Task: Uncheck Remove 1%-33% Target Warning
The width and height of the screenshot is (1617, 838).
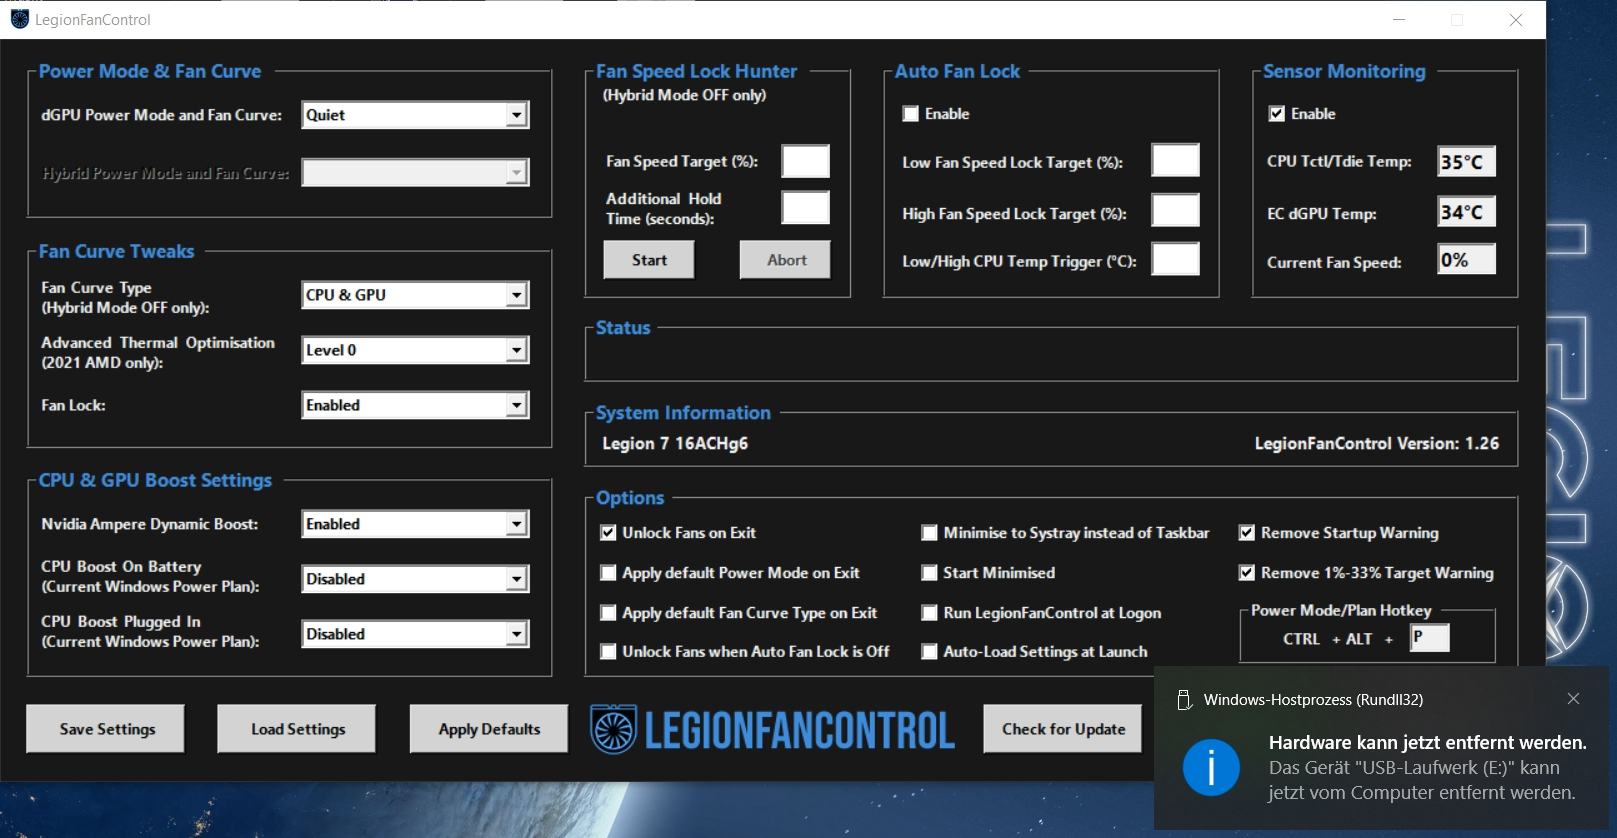Action: point(1247,573)
